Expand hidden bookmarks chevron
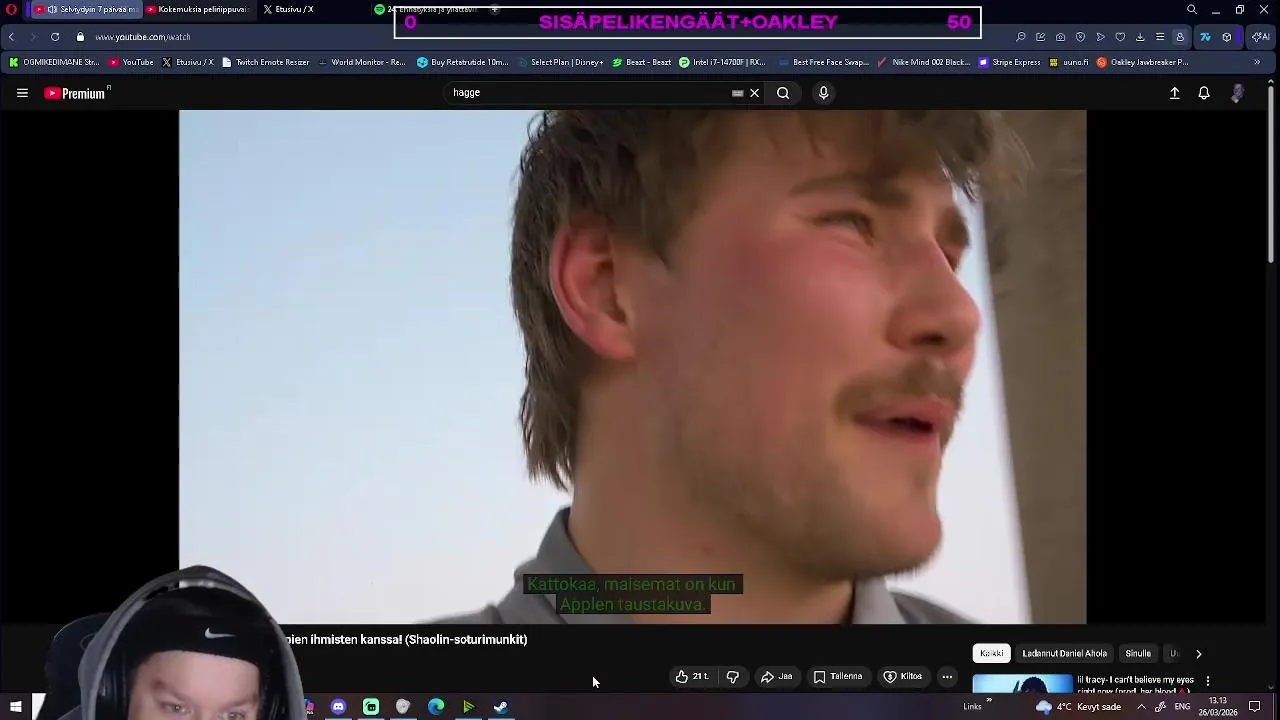 [1257, 62]
